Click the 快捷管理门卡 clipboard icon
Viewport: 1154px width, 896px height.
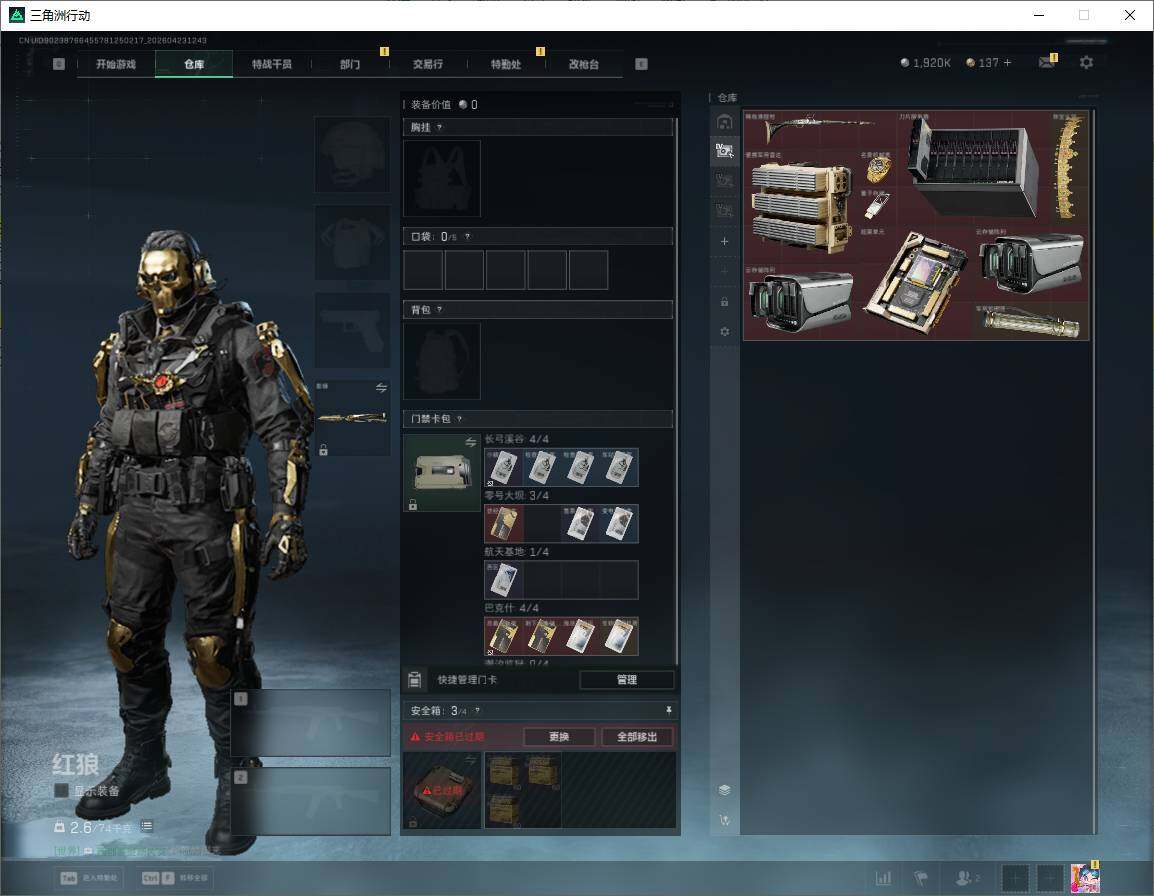414,680
